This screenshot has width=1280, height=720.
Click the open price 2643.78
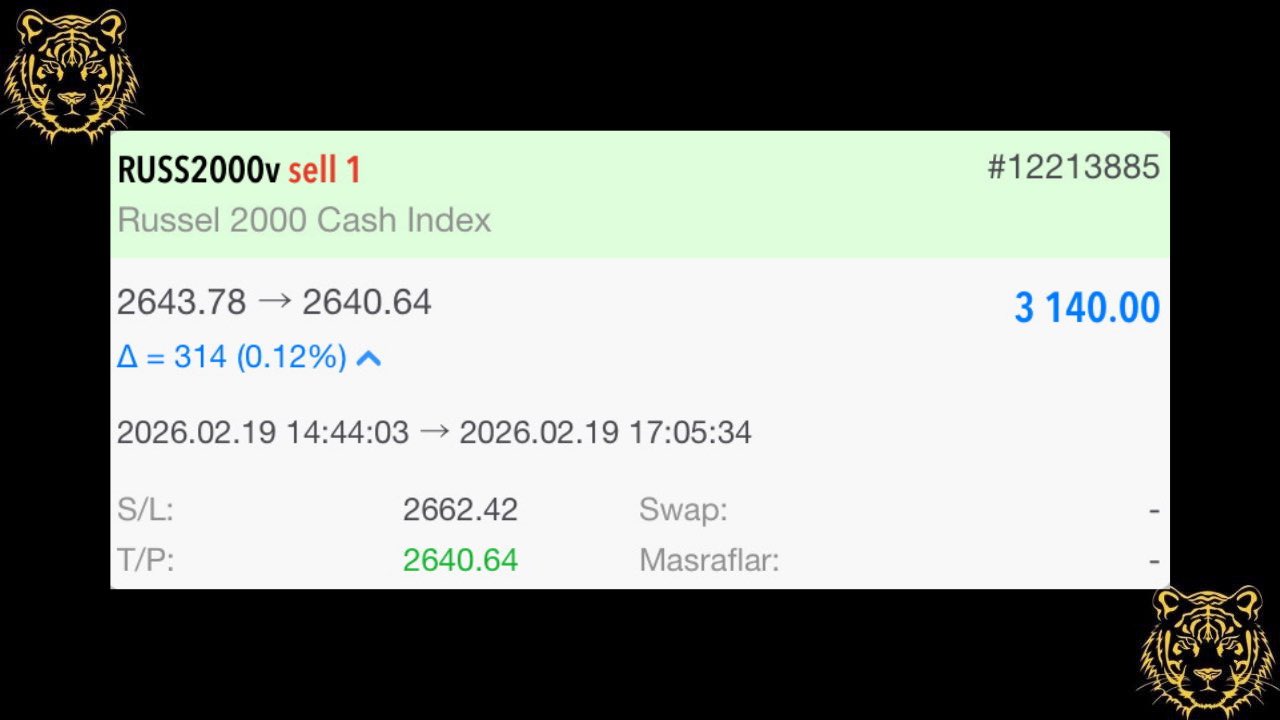181,302
